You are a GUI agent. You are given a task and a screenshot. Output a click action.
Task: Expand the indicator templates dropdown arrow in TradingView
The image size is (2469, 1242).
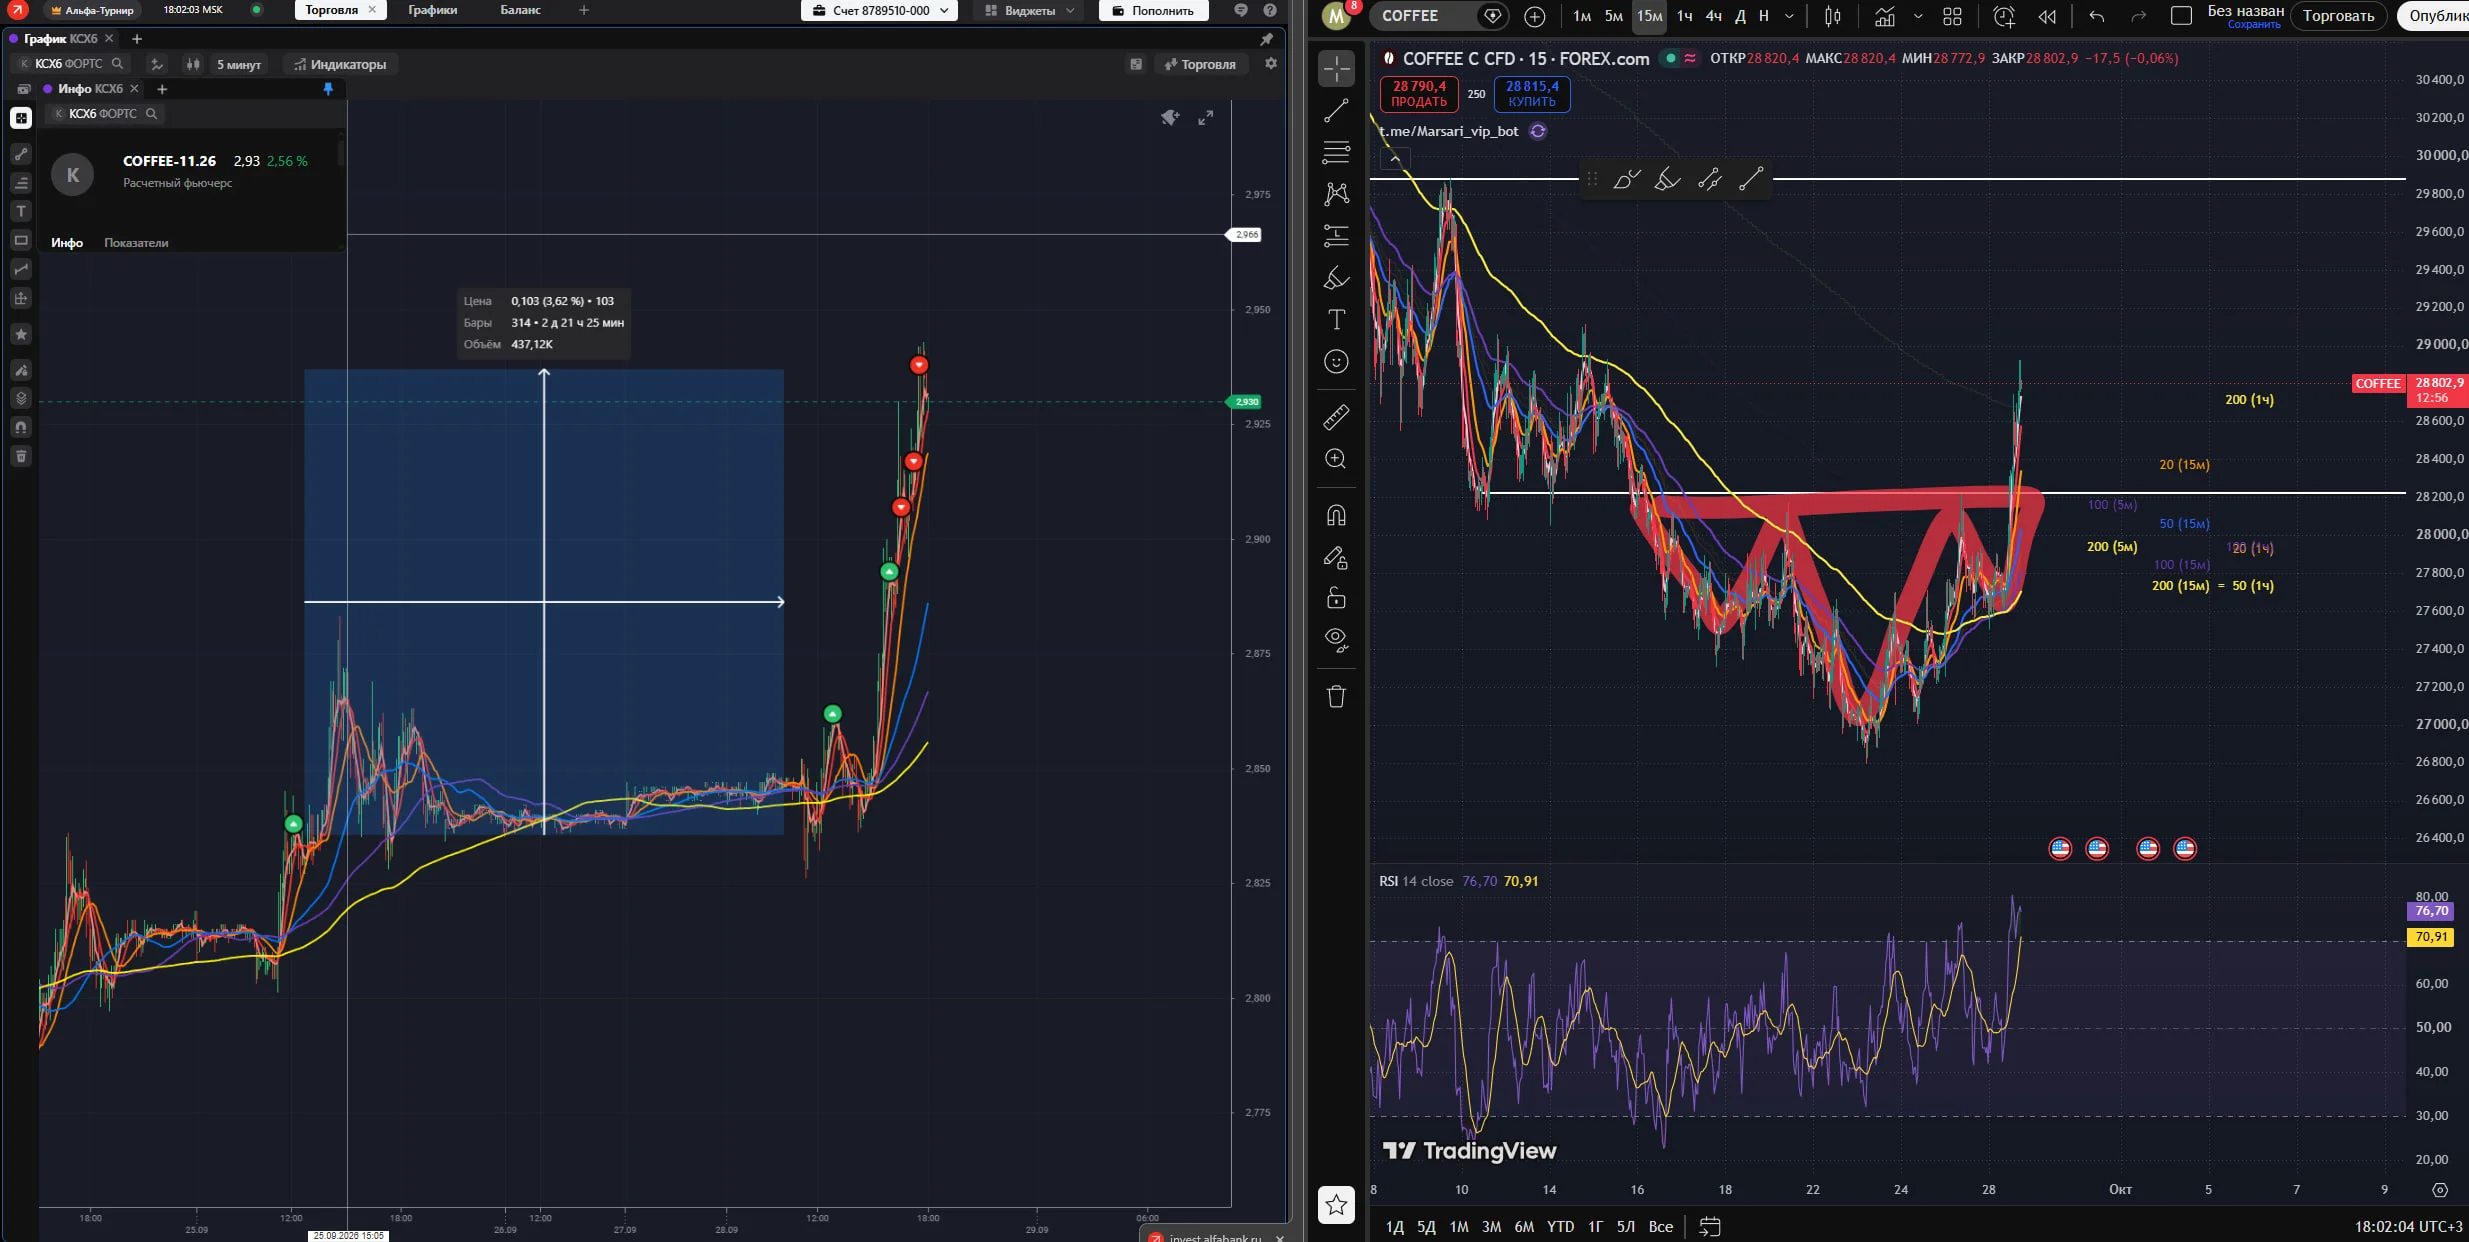point(1918,16)
